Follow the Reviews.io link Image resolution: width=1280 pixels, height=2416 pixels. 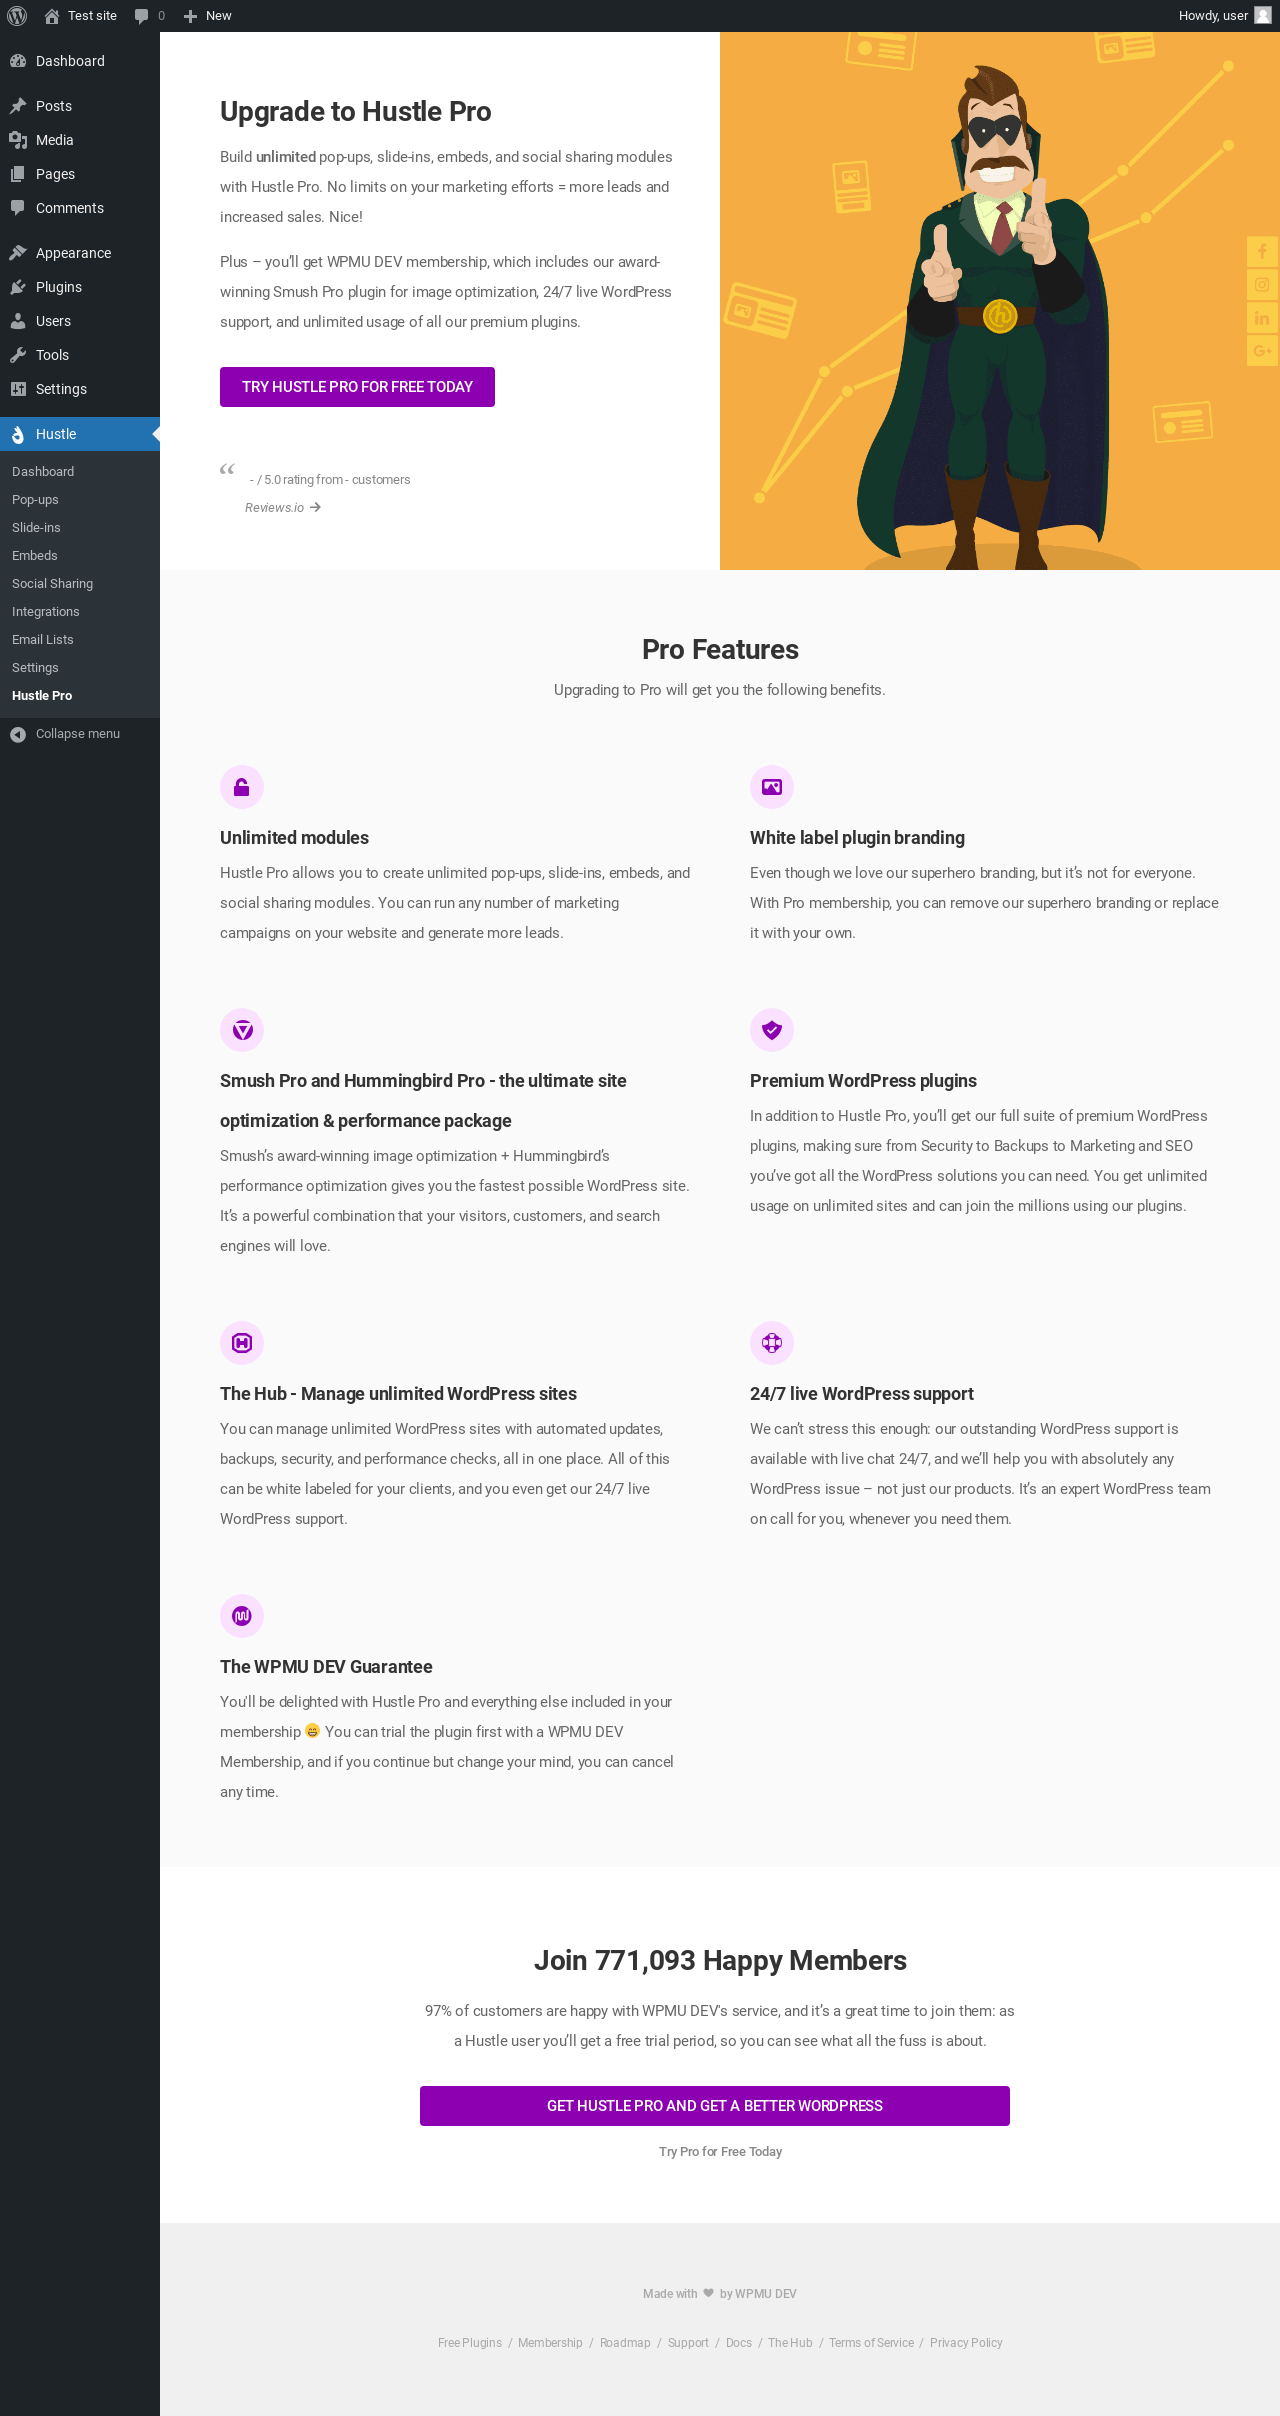click(x=282, y=508)
